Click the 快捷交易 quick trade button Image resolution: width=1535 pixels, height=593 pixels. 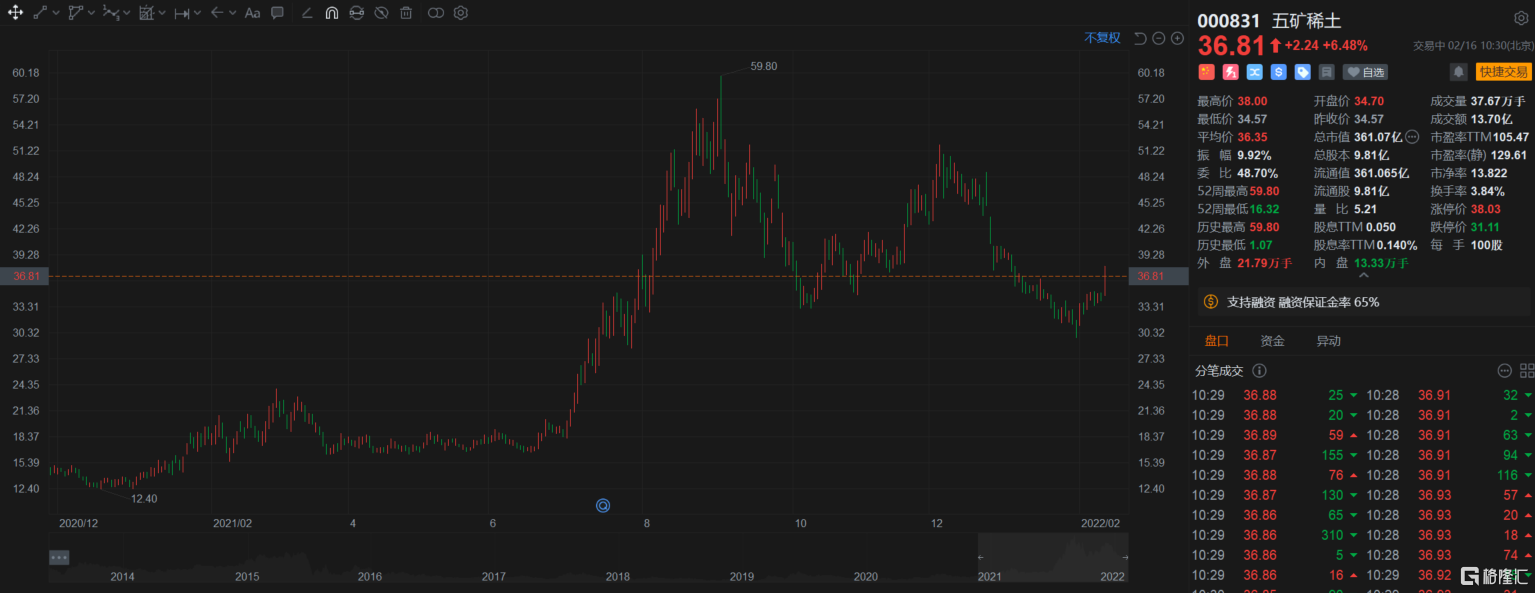[1503, 72]
